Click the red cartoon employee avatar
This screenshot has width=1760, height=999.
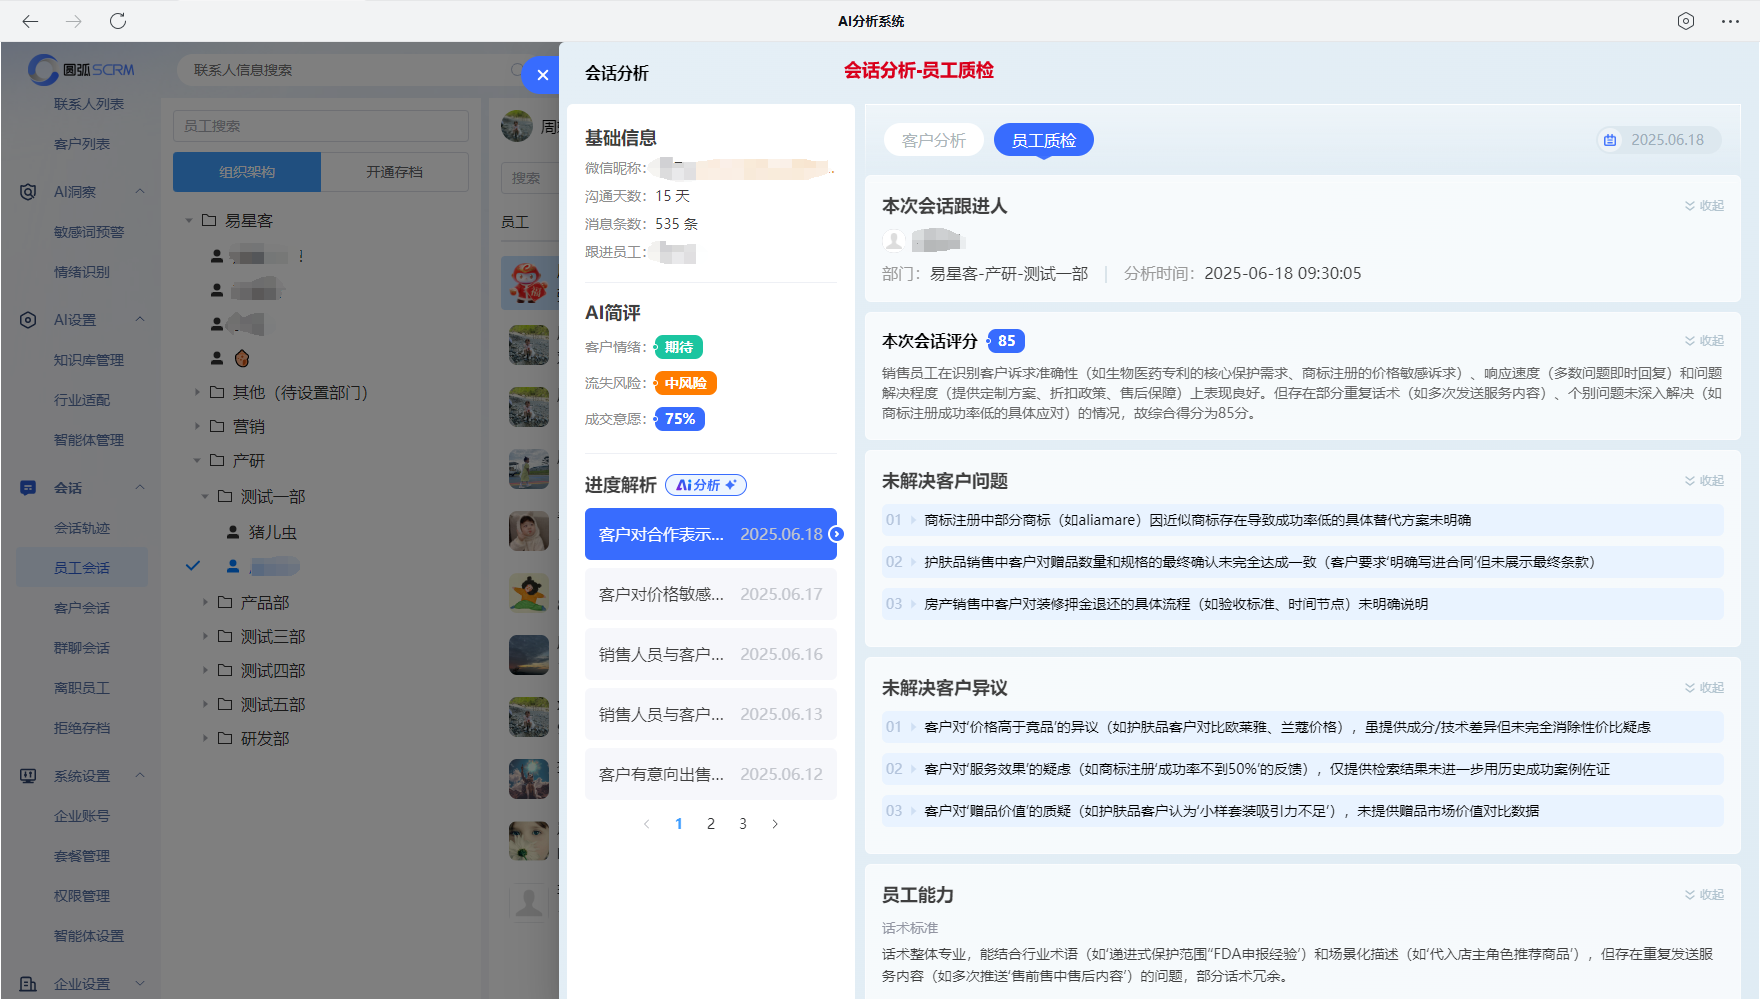[x=529, y=282]
